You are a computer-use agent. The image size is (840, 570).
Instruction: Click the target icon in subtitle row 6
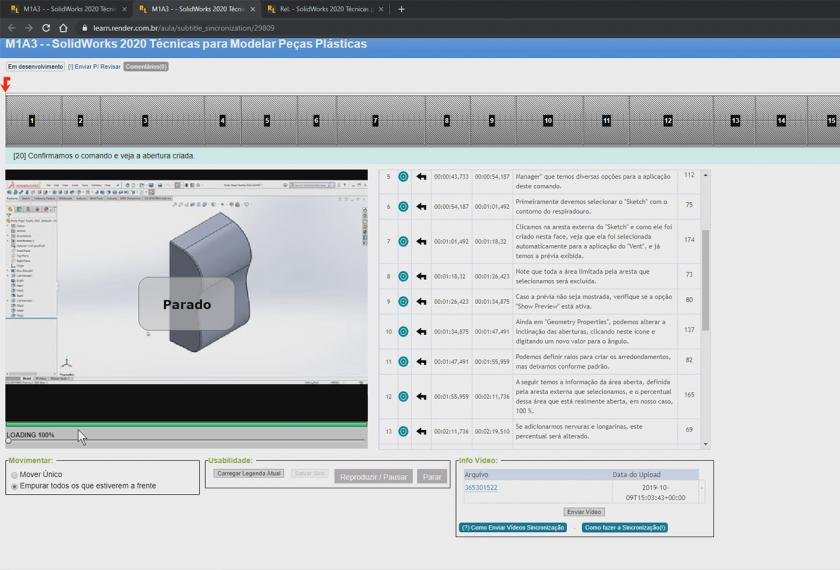tap(403, 207)
